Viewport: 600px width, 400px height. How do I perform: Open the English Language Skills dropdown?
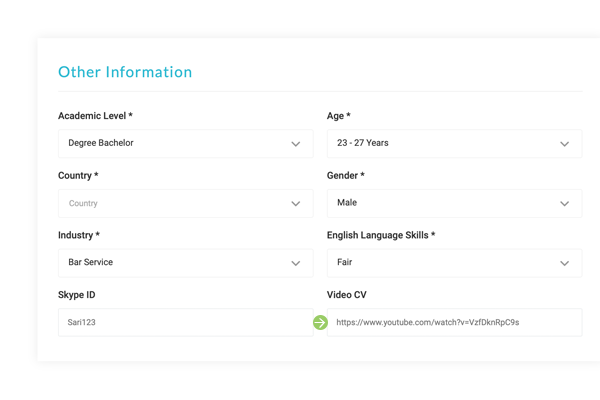[455, 263]
